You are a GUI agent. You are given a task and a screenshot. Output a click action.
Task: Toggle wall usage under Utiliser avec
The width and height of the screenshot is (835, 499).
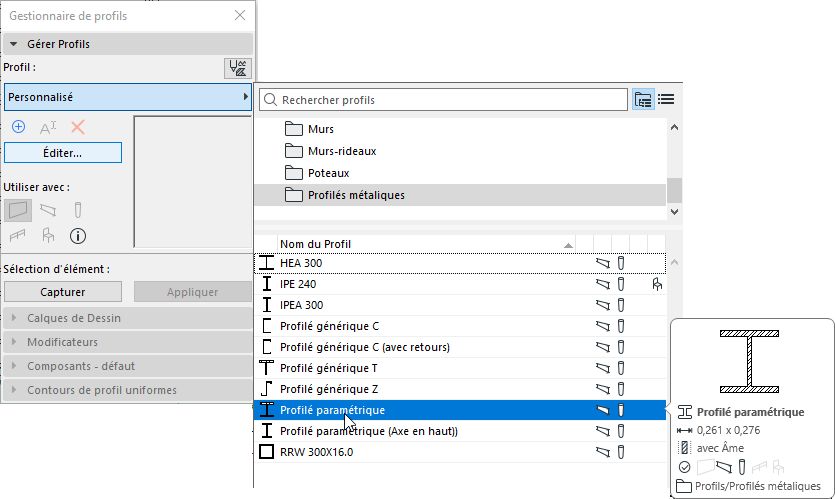click(x=18, y=210)
